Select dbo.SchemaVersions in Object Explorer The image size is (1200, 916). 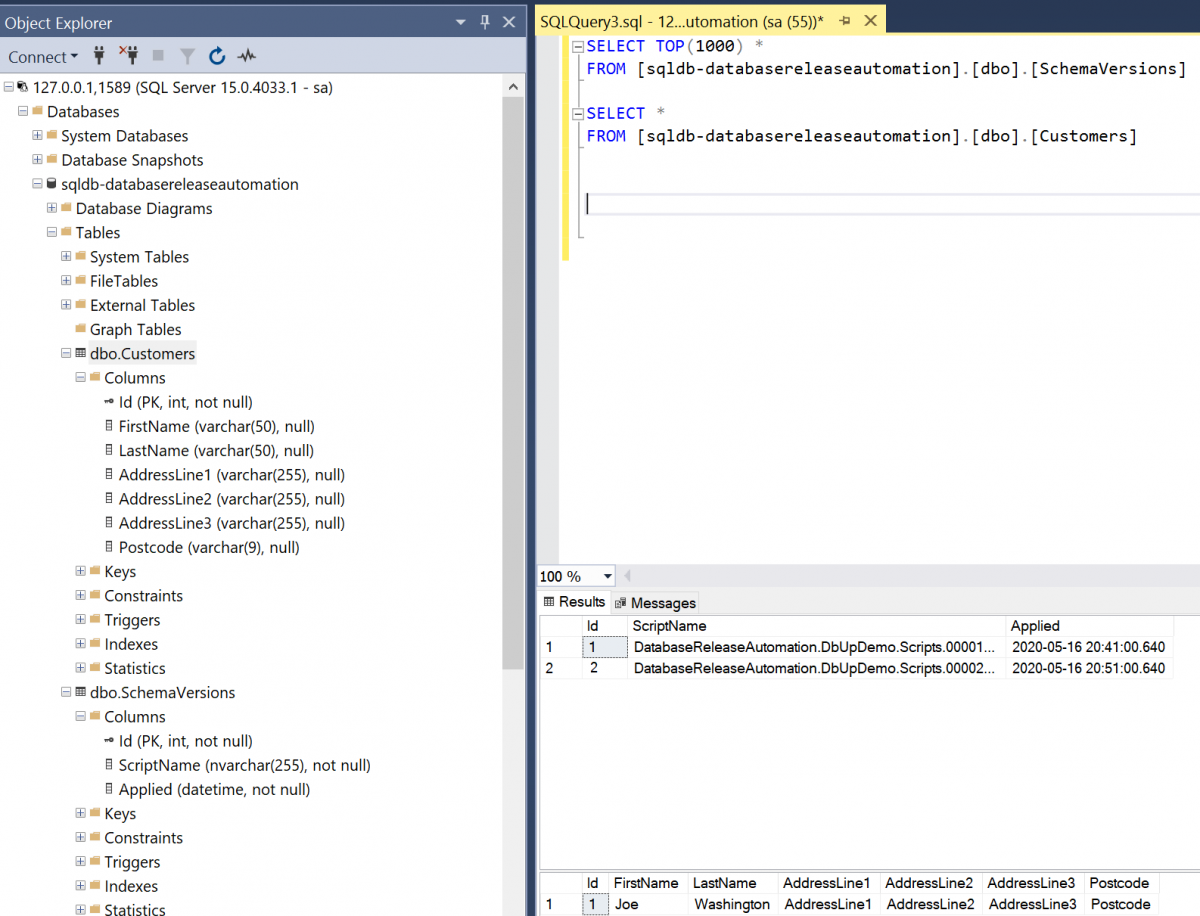tap(164, 692)
